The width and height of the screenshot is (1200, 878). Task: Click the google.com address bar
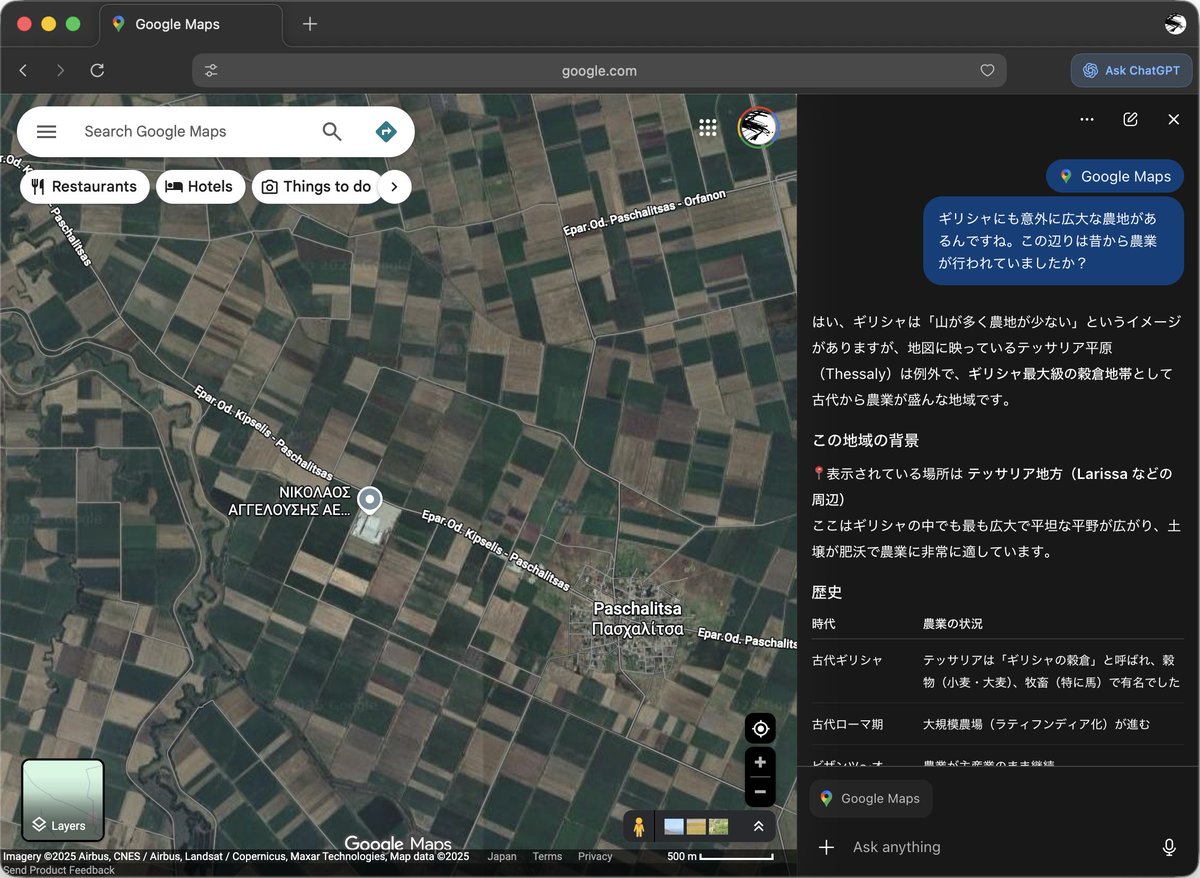point(599,71)
